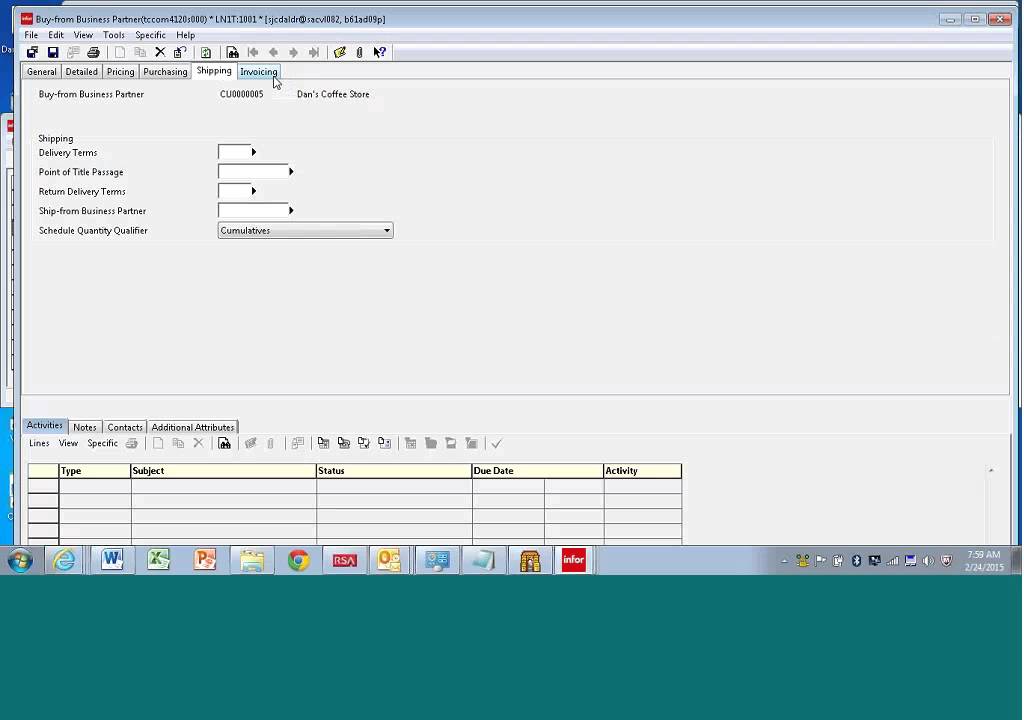Save the record with the floppy disk icon

pos(53,52)
